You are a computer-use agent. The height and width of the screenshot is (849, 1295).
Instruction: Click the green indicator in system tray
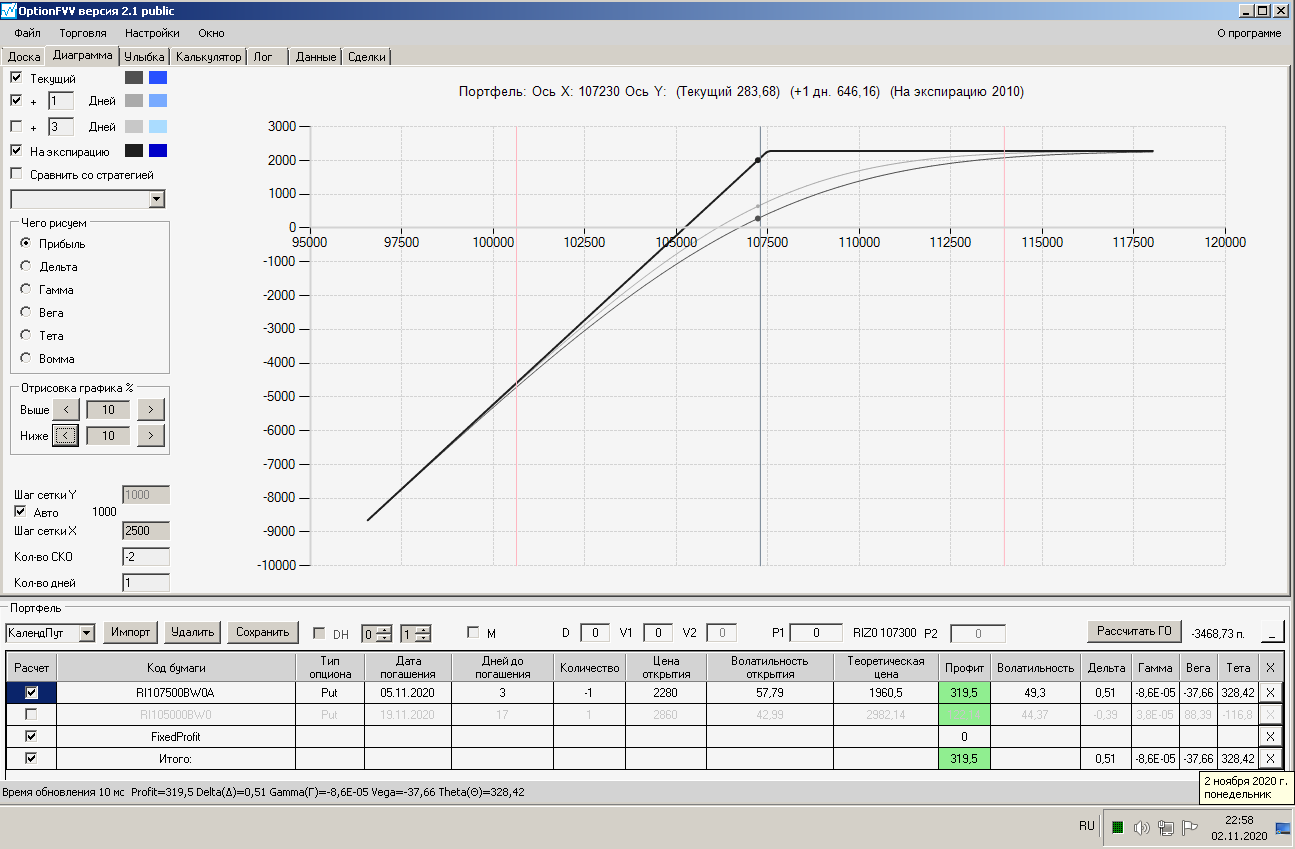click(x=1117, y=827)
